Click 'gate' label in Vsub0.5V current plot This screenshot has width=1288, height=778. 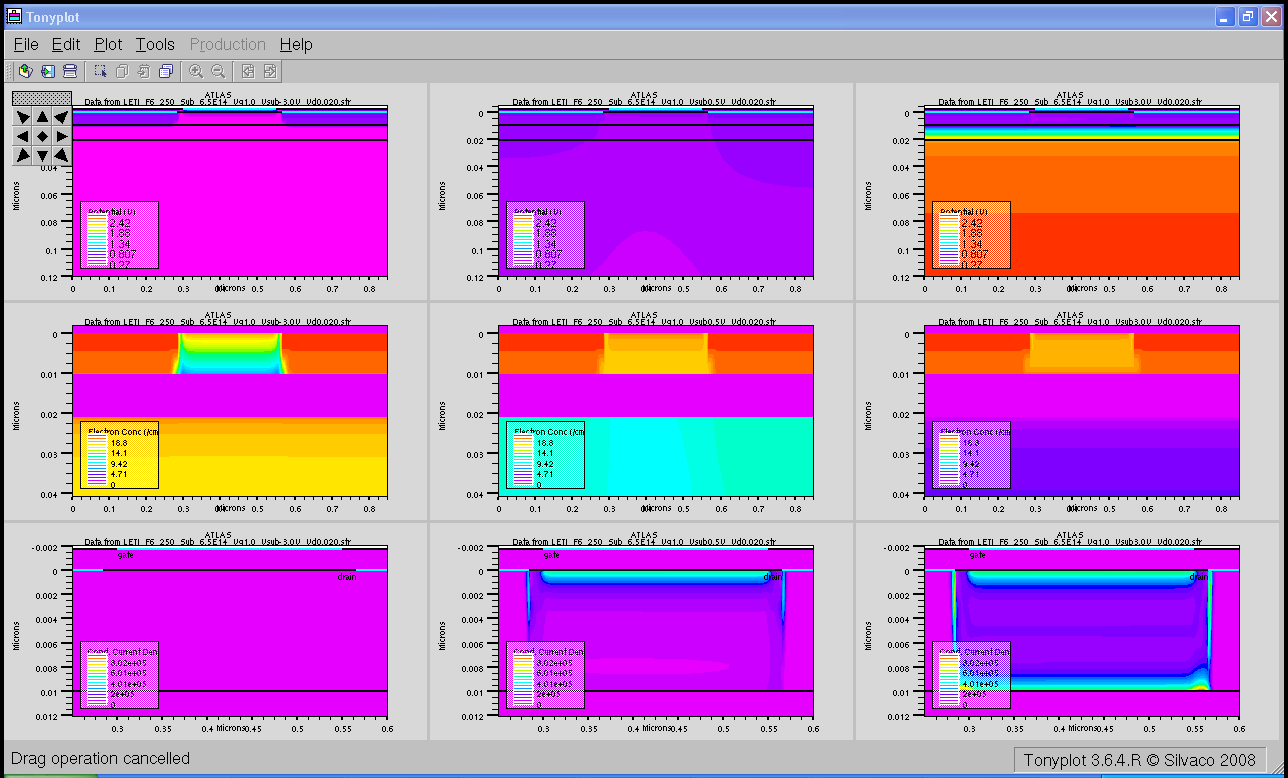click(551, 555)
